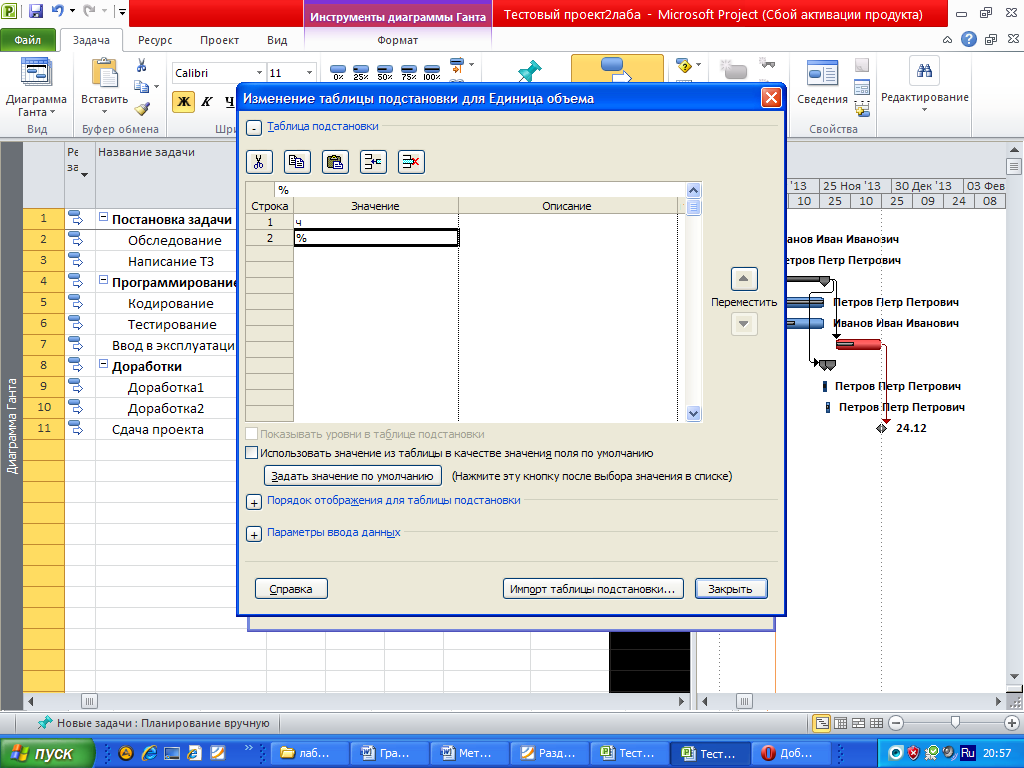
Task: Click the Вставить paste icon
Action: tap(104, 73)
